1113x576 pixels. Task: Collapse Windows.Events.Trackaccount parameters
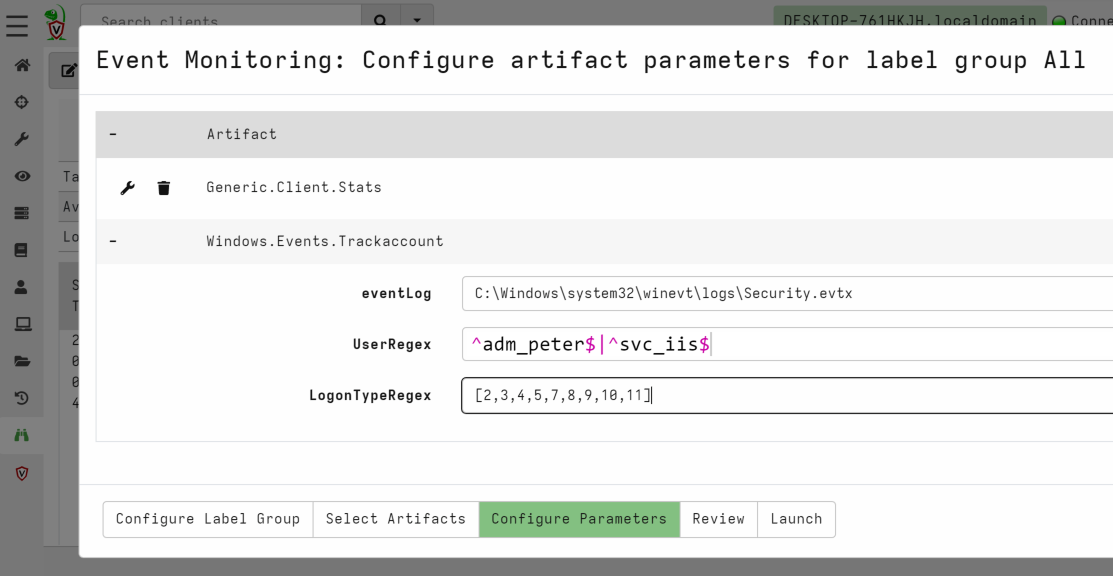click(113, 241)
